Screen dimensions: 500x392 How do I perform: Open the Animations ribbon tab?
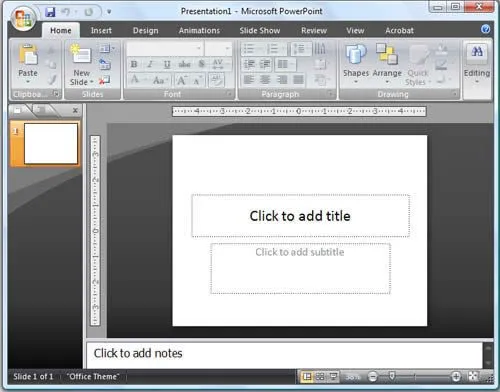coord(199,31)
